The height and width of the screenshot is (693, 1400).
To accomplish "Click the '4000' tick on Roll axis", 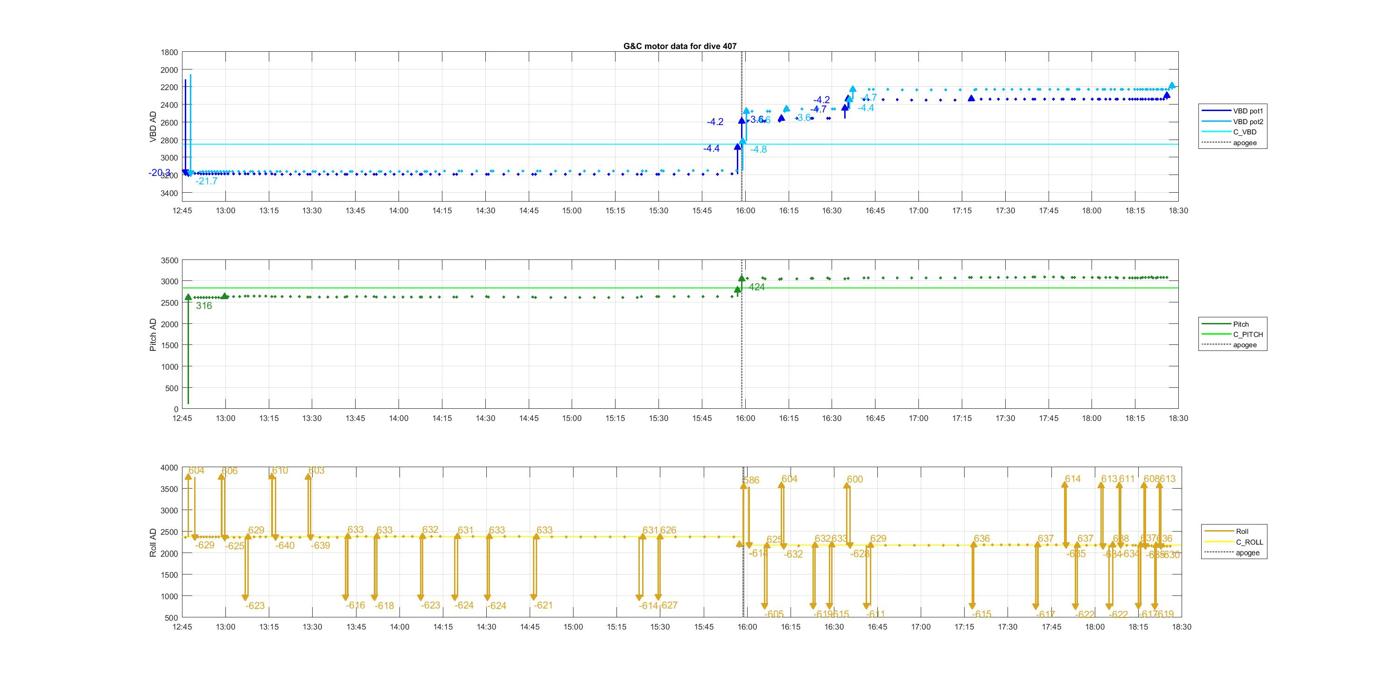I will tap(169, 468).
